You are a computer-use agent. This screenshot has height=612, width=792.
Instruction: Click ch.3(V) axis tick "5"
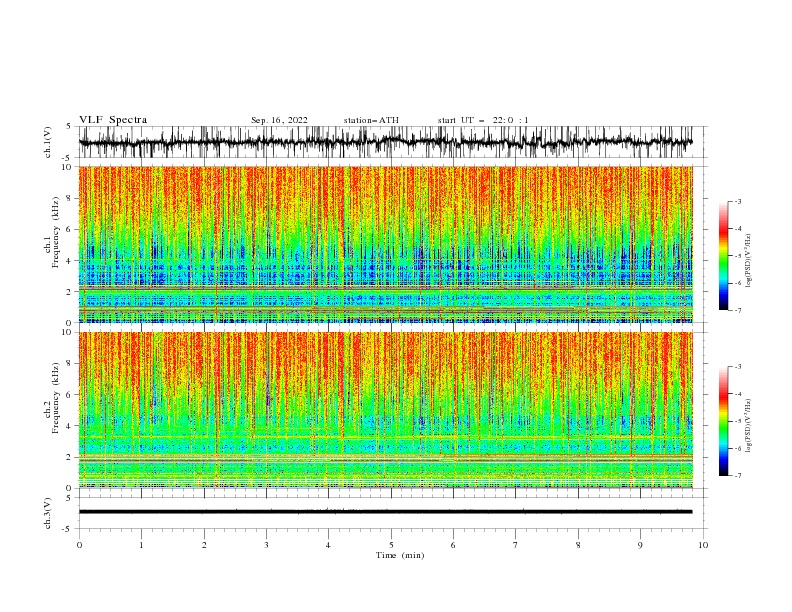tap(69, 497)
